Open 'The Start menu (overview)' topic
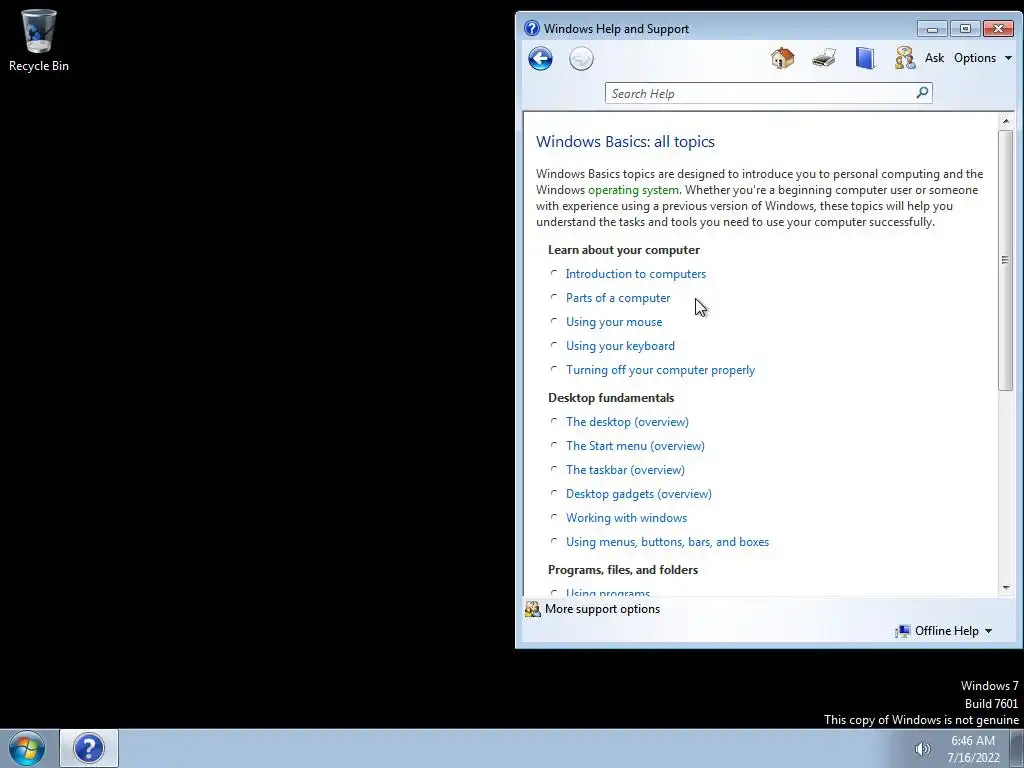The image size is (1024, 768). 635,446
